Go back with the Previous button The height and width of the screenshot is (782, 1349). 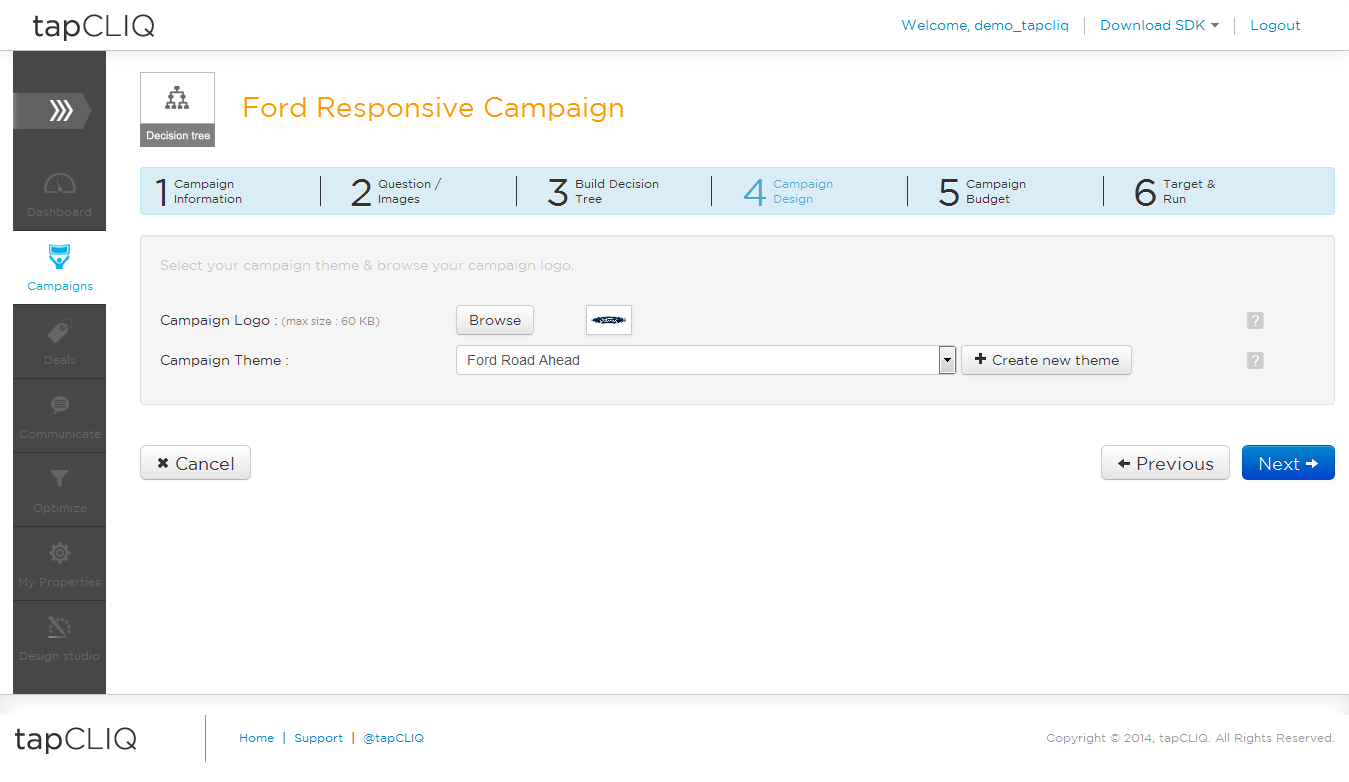(1165, 463)
